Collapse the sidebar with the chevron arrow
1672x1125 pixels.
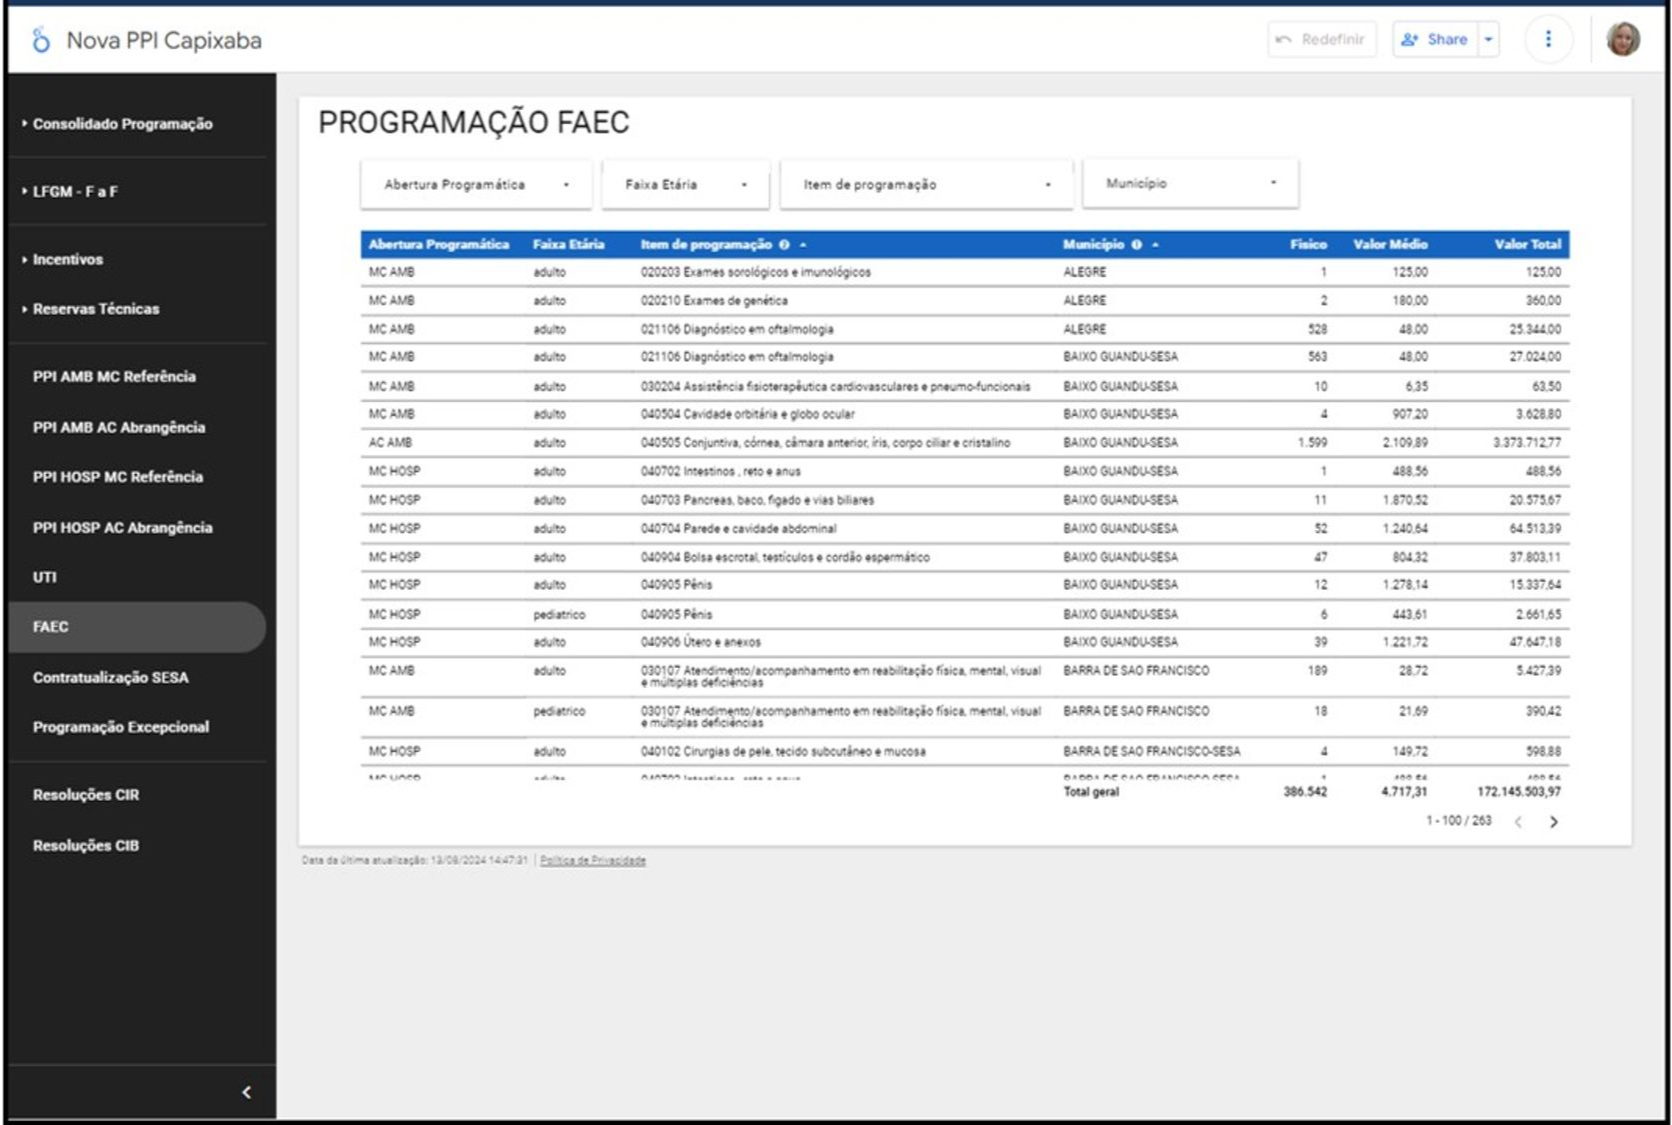coord(246,1092)
